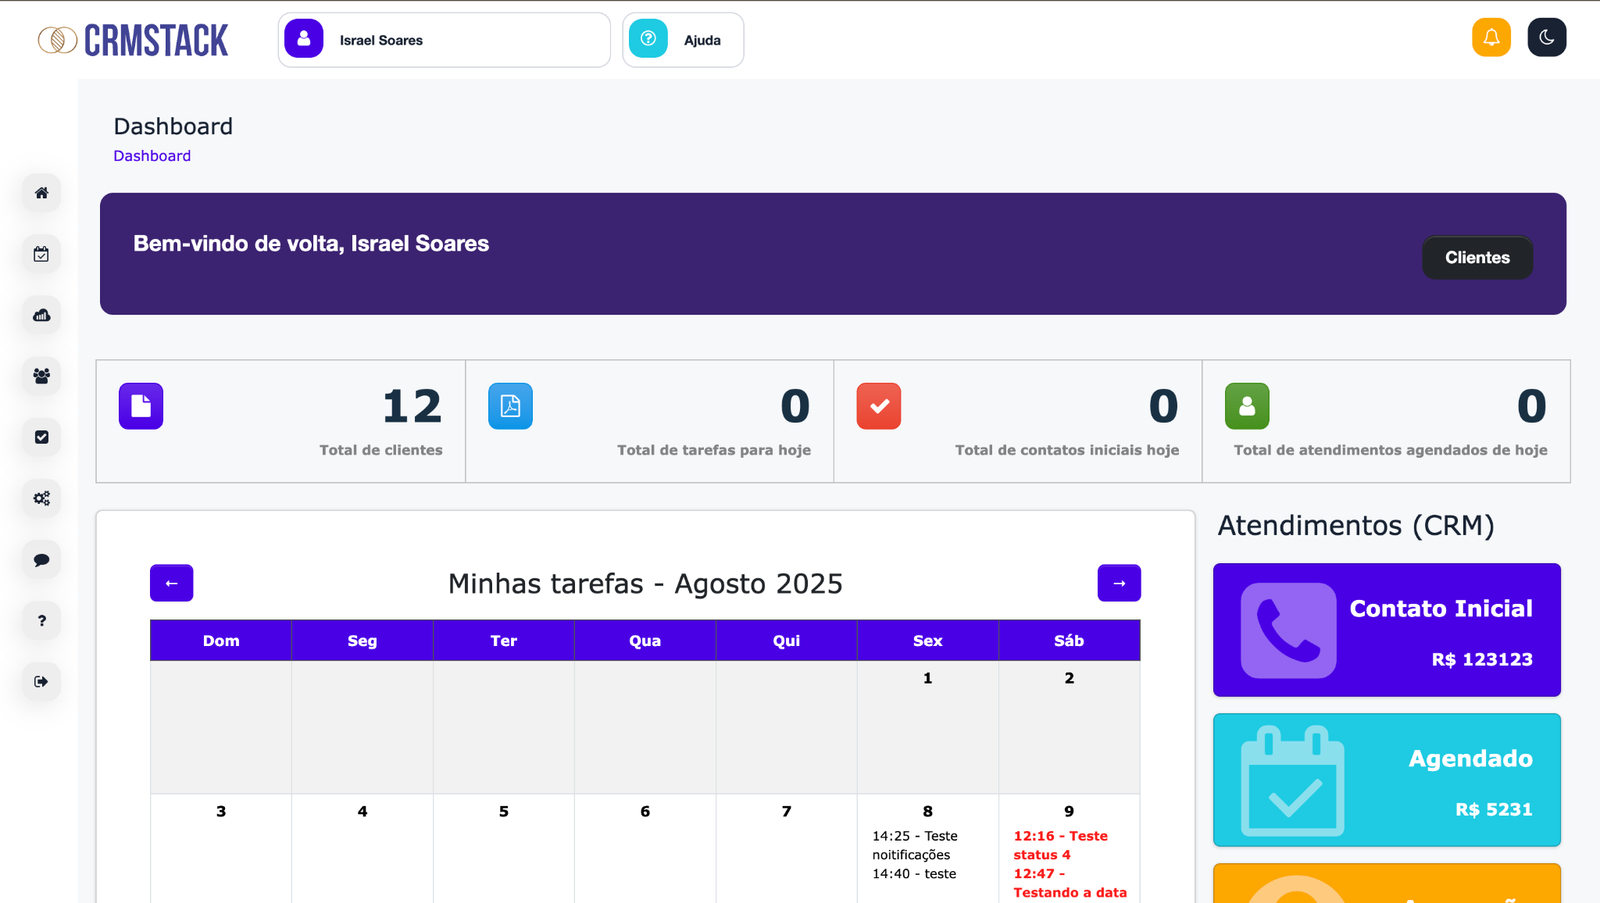Image resolution: width=1600 pixels, height=903 pixels.
Task: Select the statistics chart icon in sidebar
Action: 40,315
